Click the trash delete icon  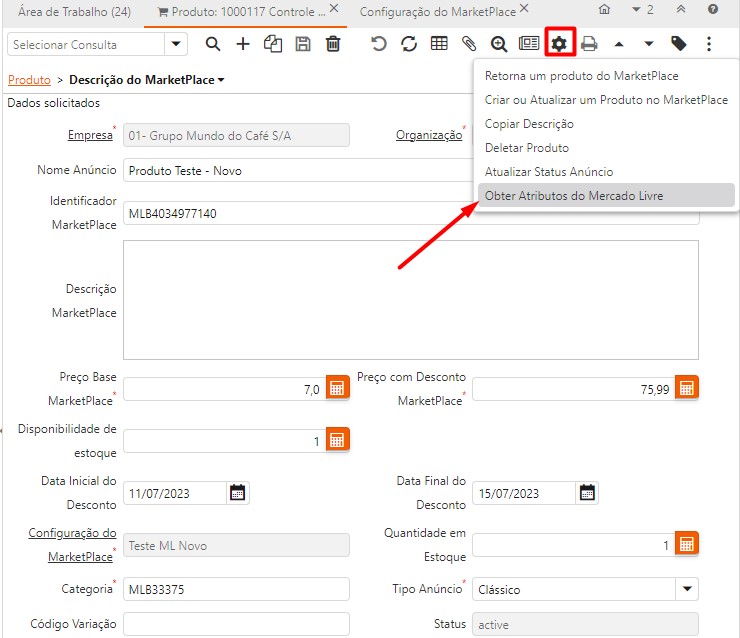[333, 44]
